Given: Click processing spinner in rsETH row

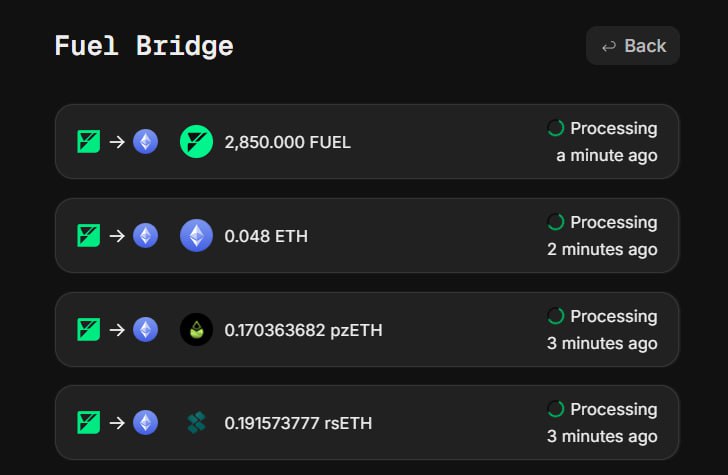Looking at the screenshot, I should pos(556,409).
